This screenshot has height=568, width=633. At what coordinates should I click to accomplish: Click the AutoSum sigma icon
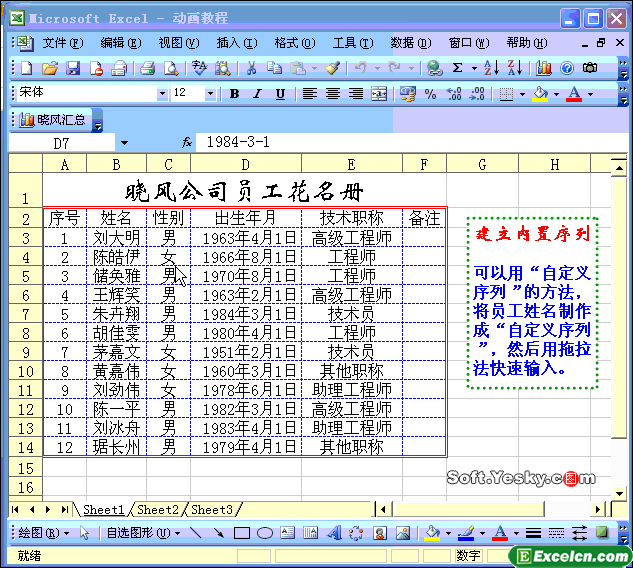click(x=457, y=68)
